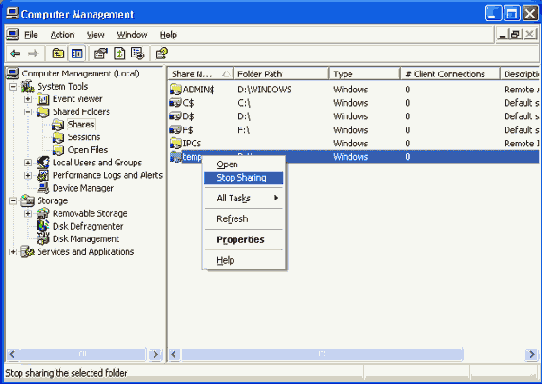
Task: Click the ADMIN$ share icon
Action: (x=176, y=89)
